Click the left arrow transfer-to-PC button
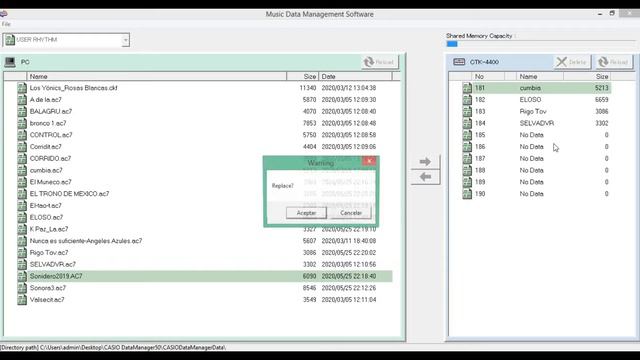The height and width of the screenshot is (360, 640). [425, 177]
